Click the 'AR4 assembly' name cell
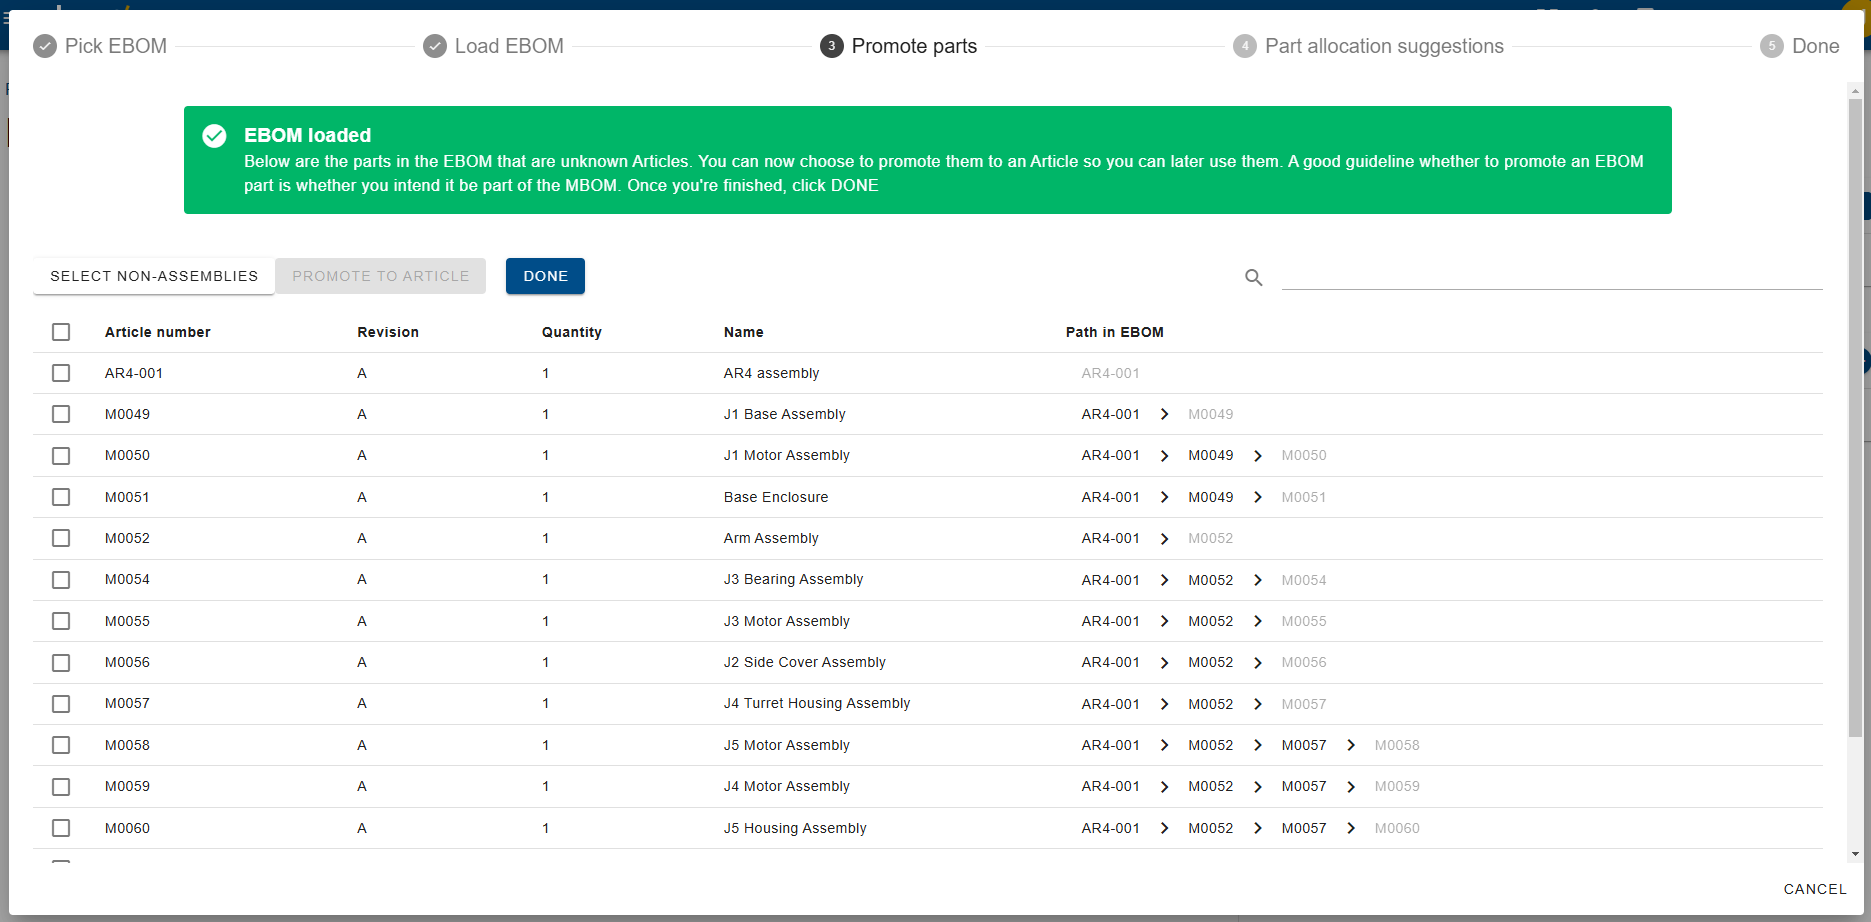Screen dimensions: 1871x922 [x=771, y=373]
